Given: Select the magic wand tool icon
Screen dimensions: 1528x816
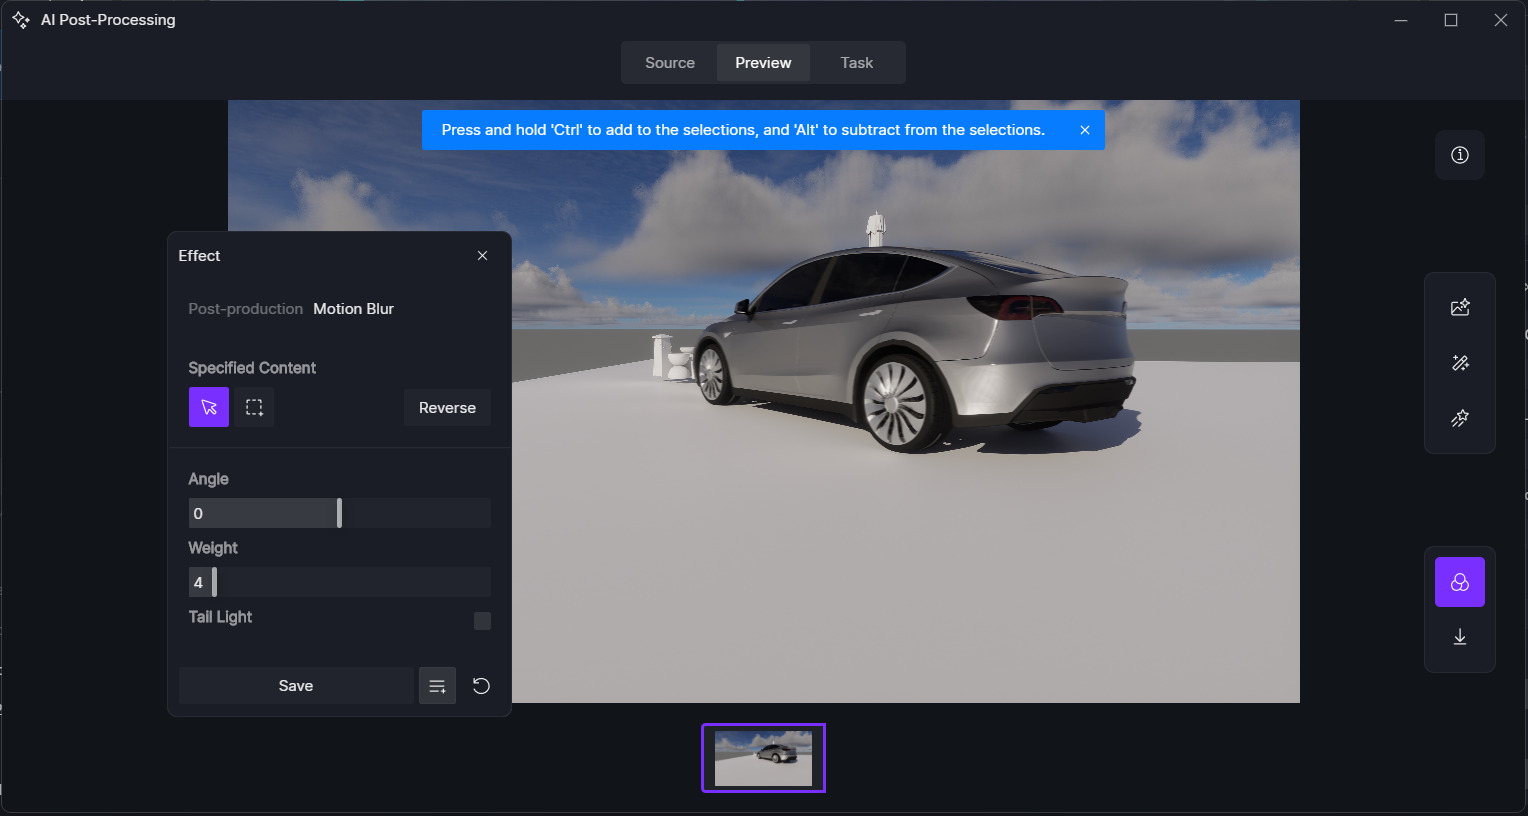Looking at the screenshot, I should click(x=1459, y=363).
